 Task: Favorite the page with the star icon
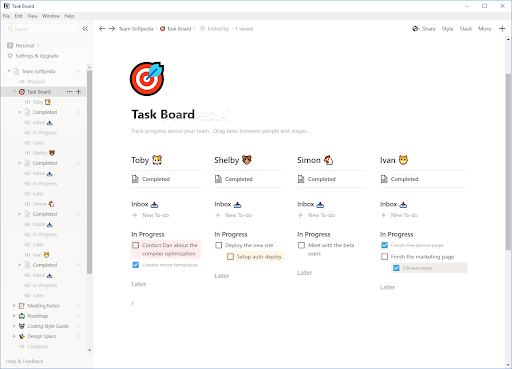pyautogui.click(x=202, y=29)
